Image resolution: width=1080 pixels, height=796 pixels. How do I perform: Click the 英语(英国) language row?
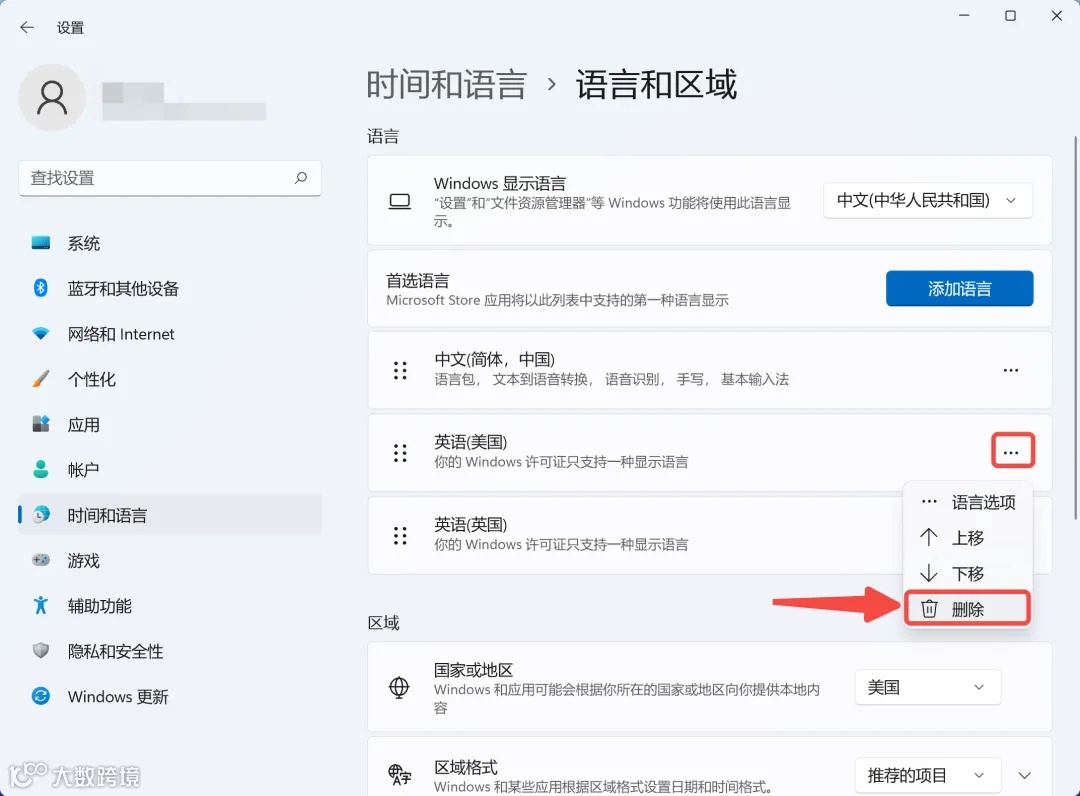click(709, 535)
